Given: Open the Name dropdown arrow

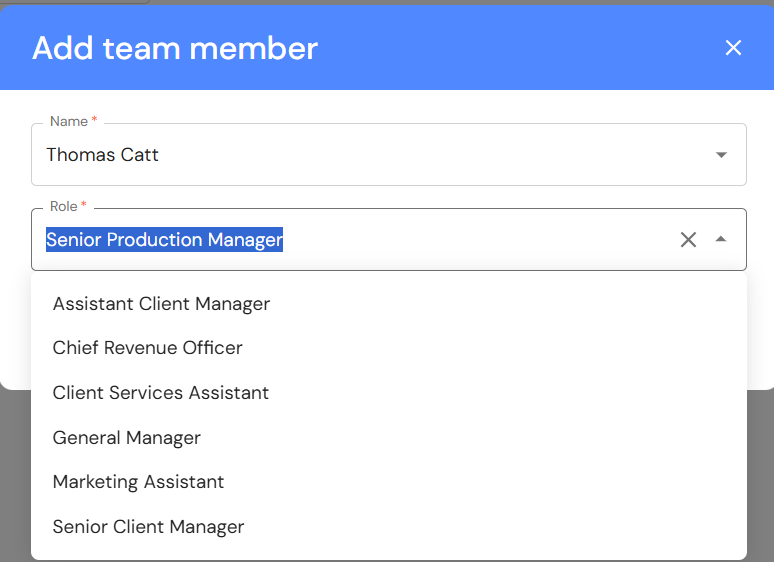Looking at the screenshot, I should 721,155.
